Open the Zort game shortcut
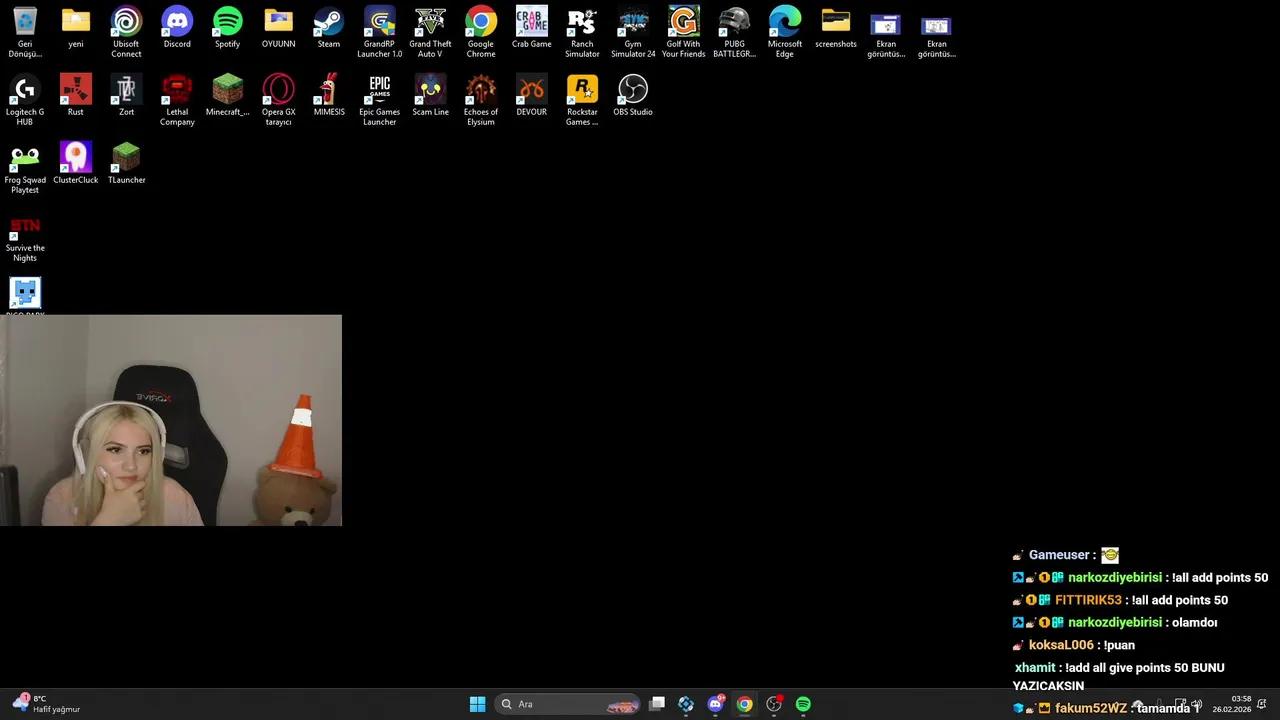The height and width of the screenshot is (720, 1280). tap(126, 96)
